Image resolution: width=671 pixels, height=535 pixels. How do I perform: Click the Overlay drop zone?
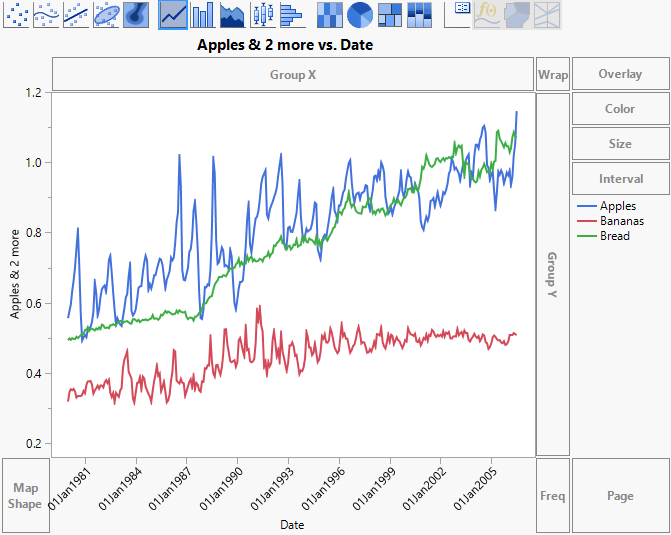point(620,75)
